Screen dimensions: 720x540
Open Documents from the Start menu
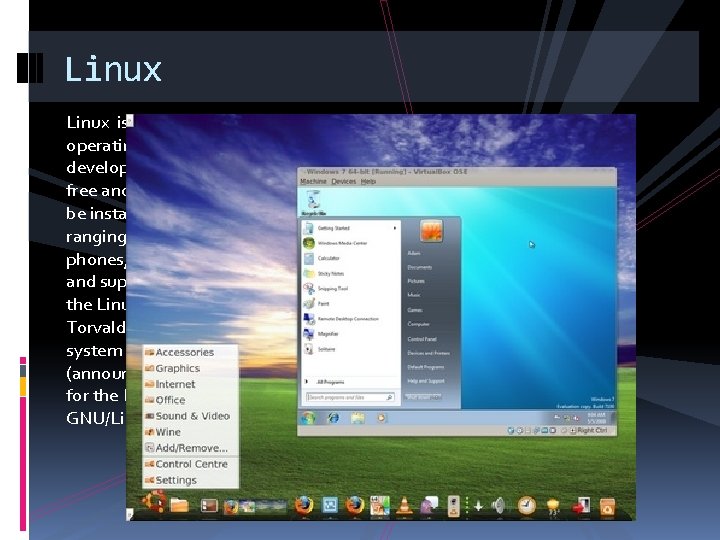coord(419,267)
